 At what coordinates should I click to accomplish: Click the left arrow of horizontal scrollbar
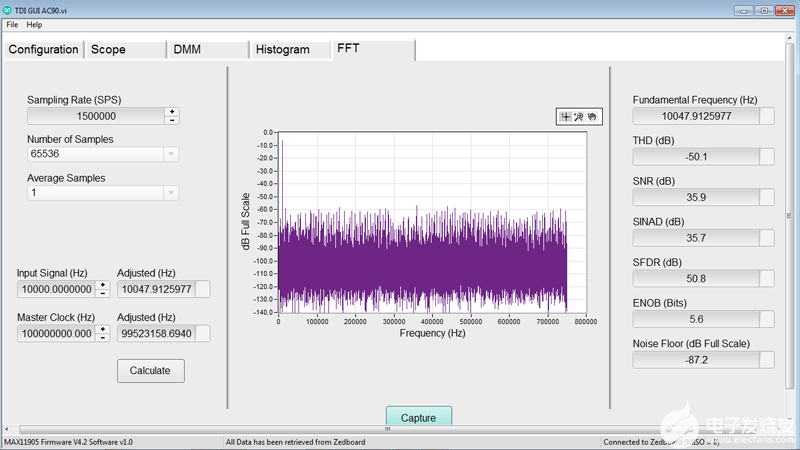[x=7, y=429]
